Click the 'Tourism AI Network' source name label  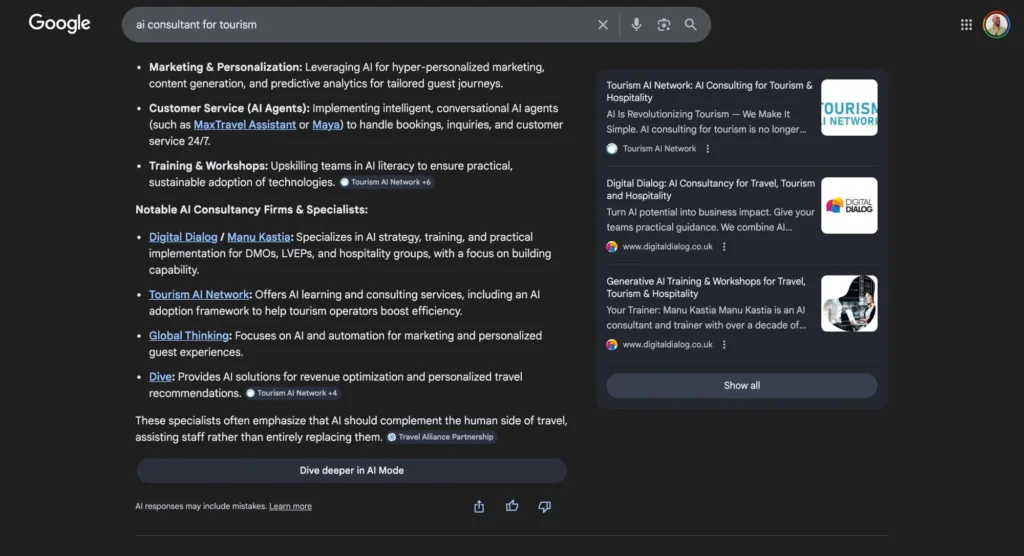pos(659,148)
